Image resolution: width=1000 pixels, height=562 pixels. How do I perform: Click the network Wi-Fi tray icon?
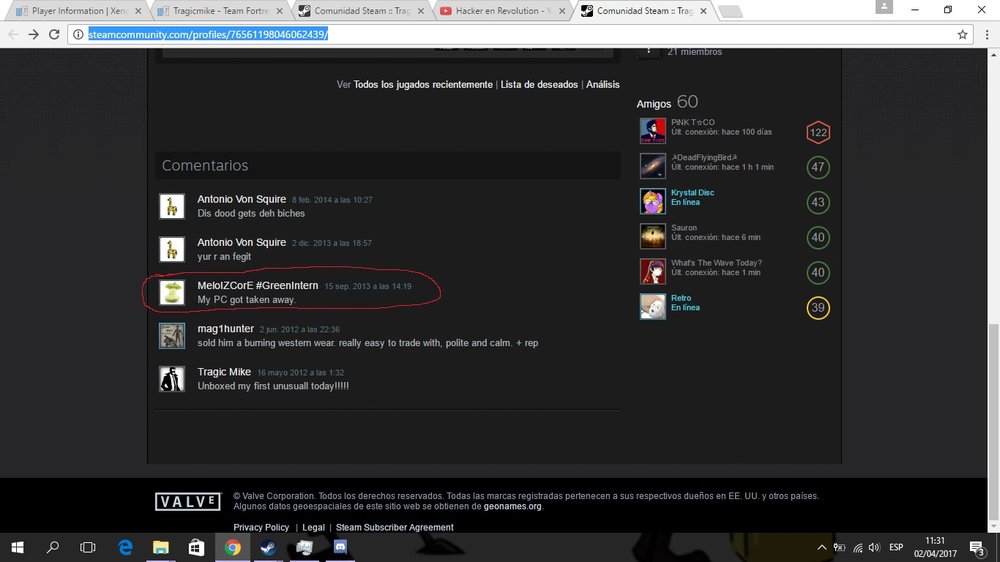click(x=857, y=547)
